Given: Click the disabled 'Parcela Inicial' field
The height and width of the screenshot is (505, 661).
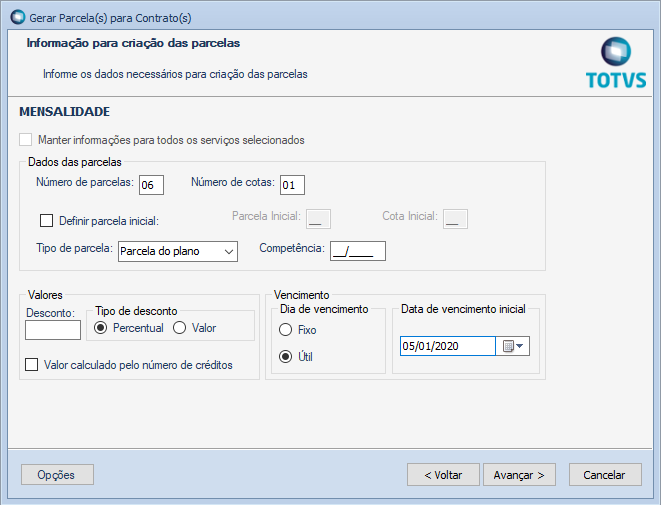Looking at the screenshot, I should tap(318, 219).
